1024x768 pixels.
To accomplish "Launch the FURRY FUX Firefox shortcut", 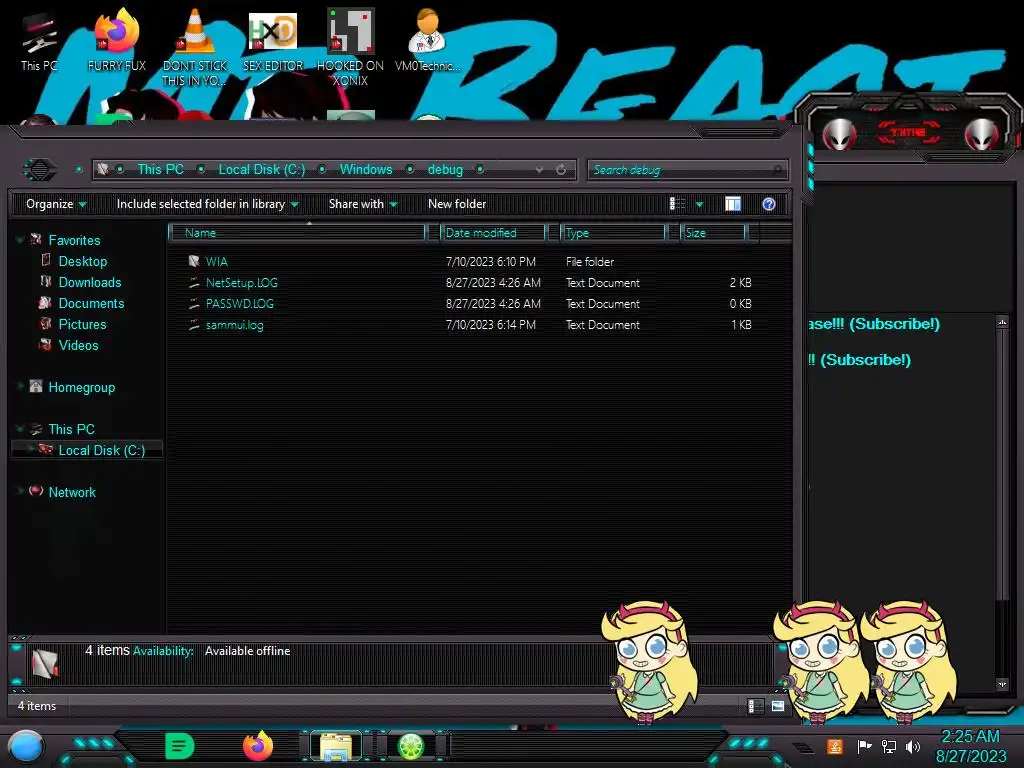I will click(x=116, y=39).
